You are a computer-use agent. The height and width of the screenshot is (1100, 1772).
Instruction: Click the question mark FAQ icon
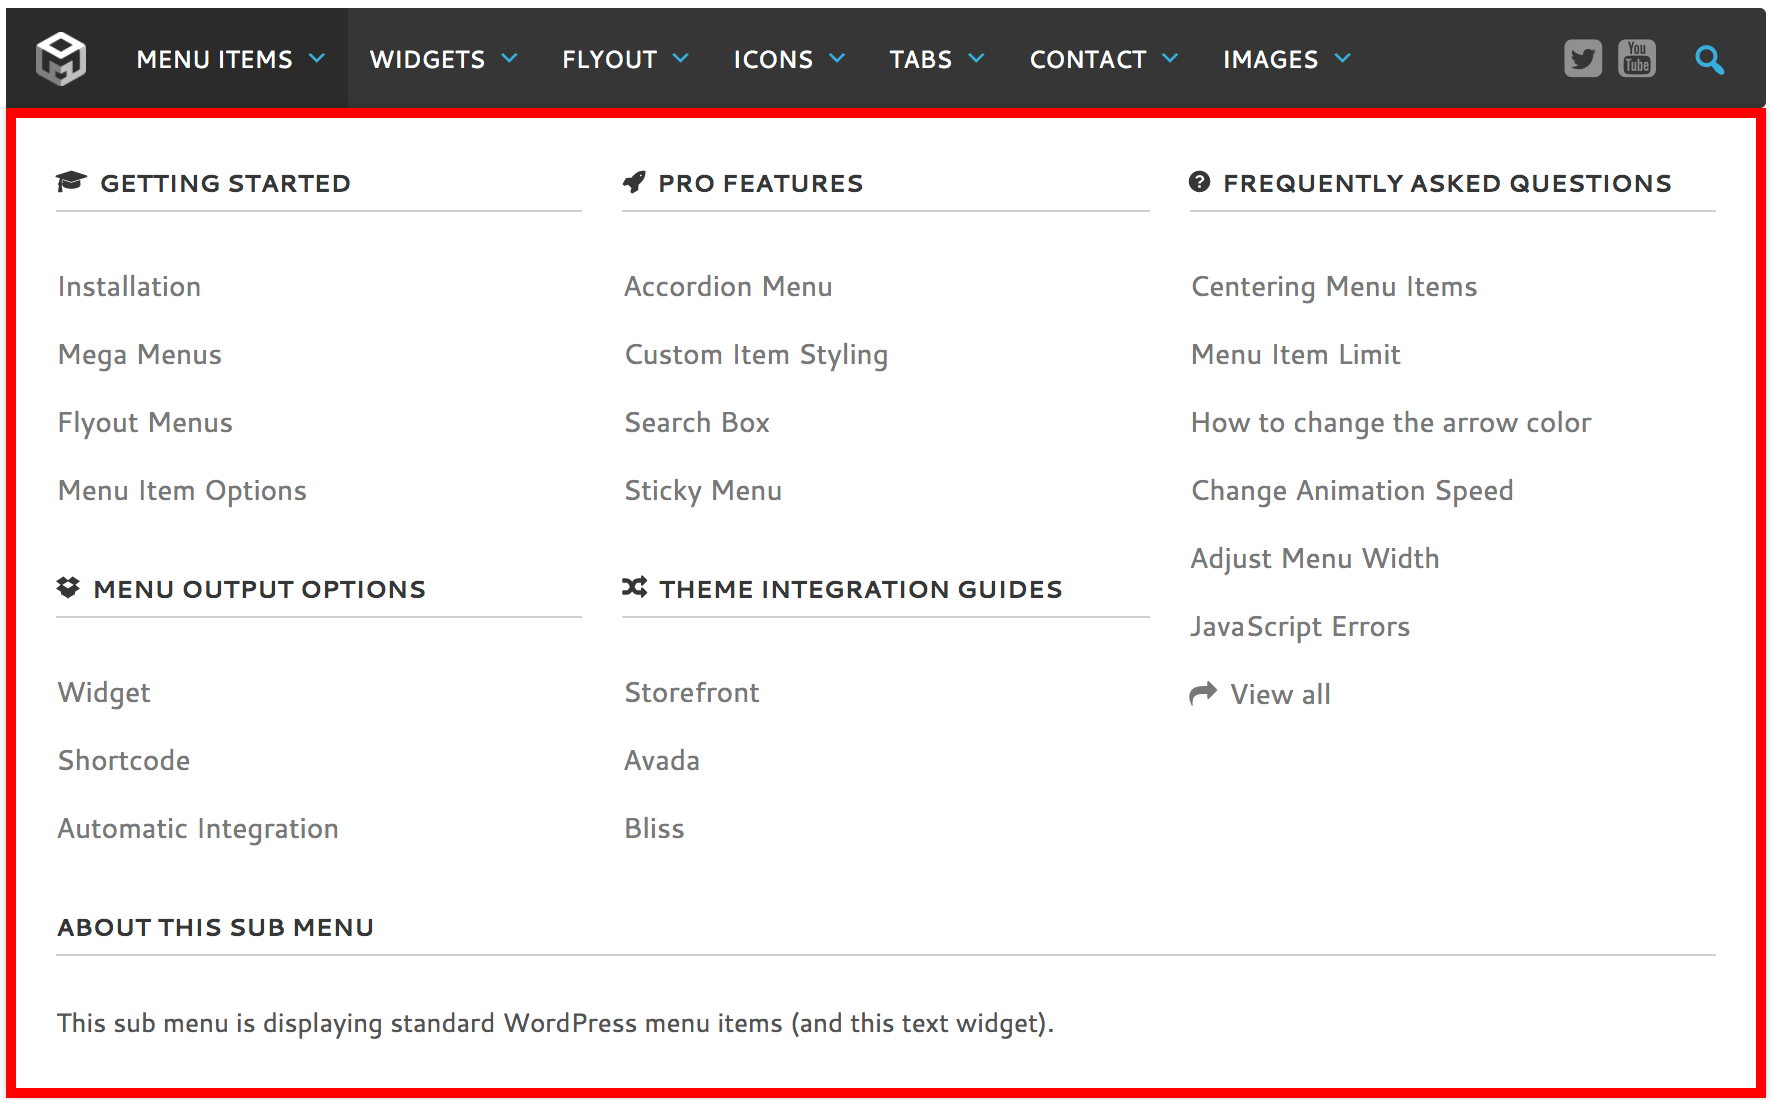pos(1200,182)
